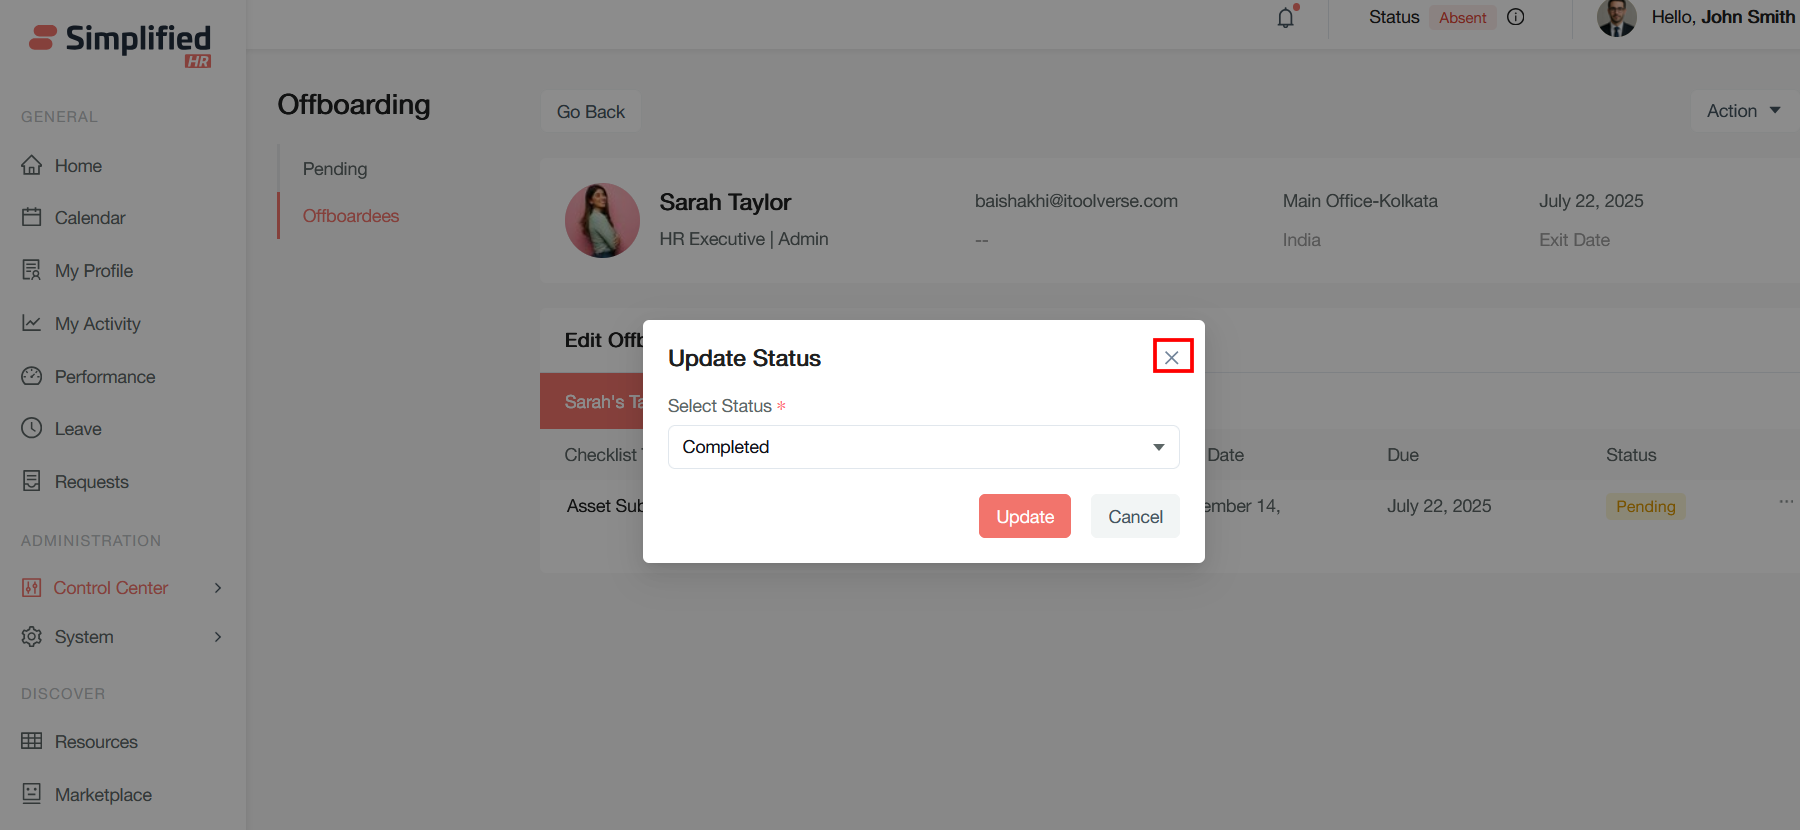Select the My Activity chart icon

[32, 323]
